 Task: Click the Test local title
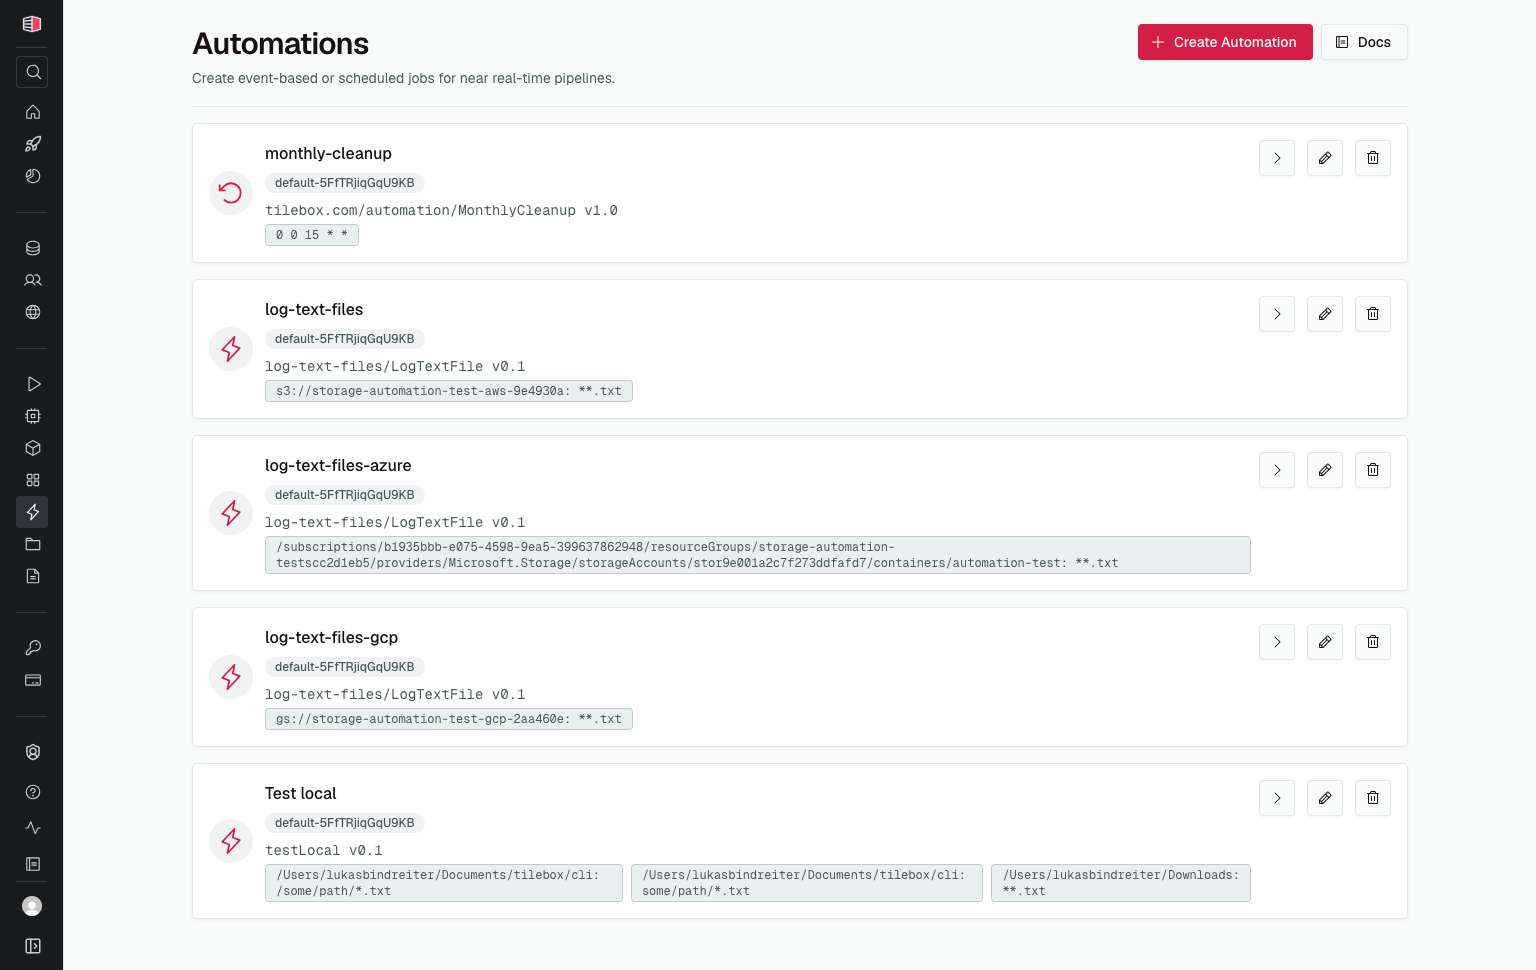[x=300, y=793]
